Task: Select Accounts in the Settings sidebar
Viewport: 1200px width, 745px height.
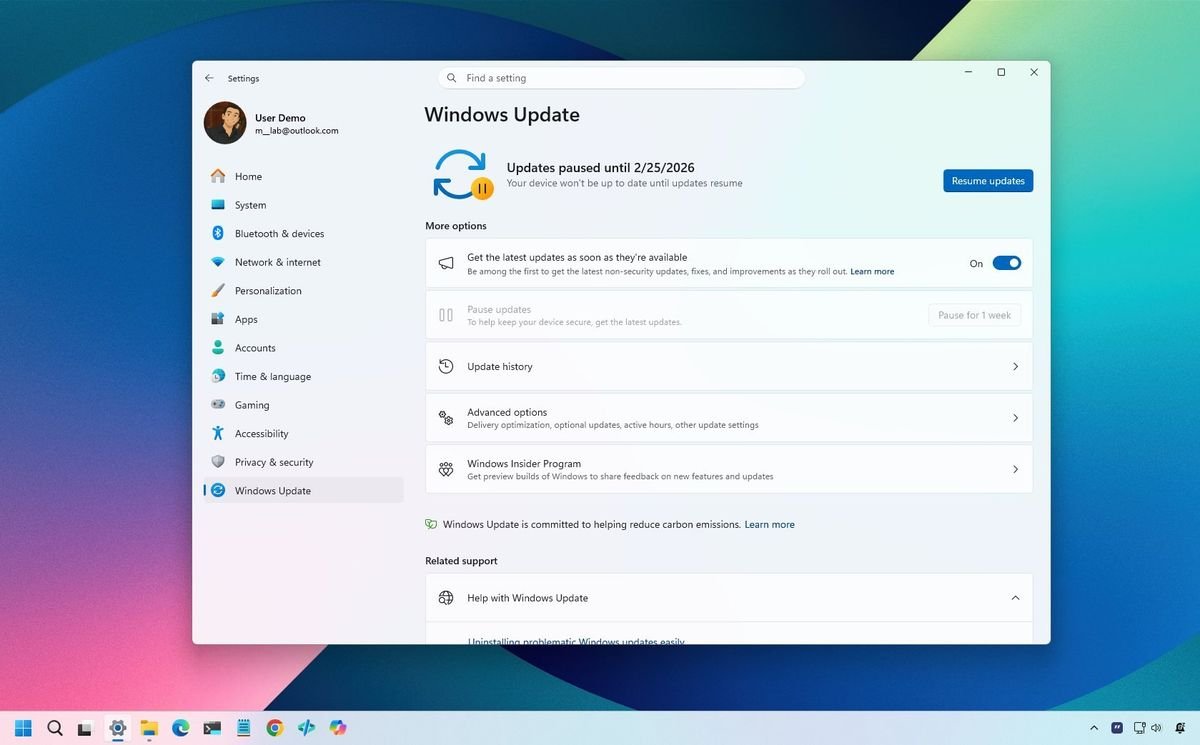Action: (x=253, y=347)
